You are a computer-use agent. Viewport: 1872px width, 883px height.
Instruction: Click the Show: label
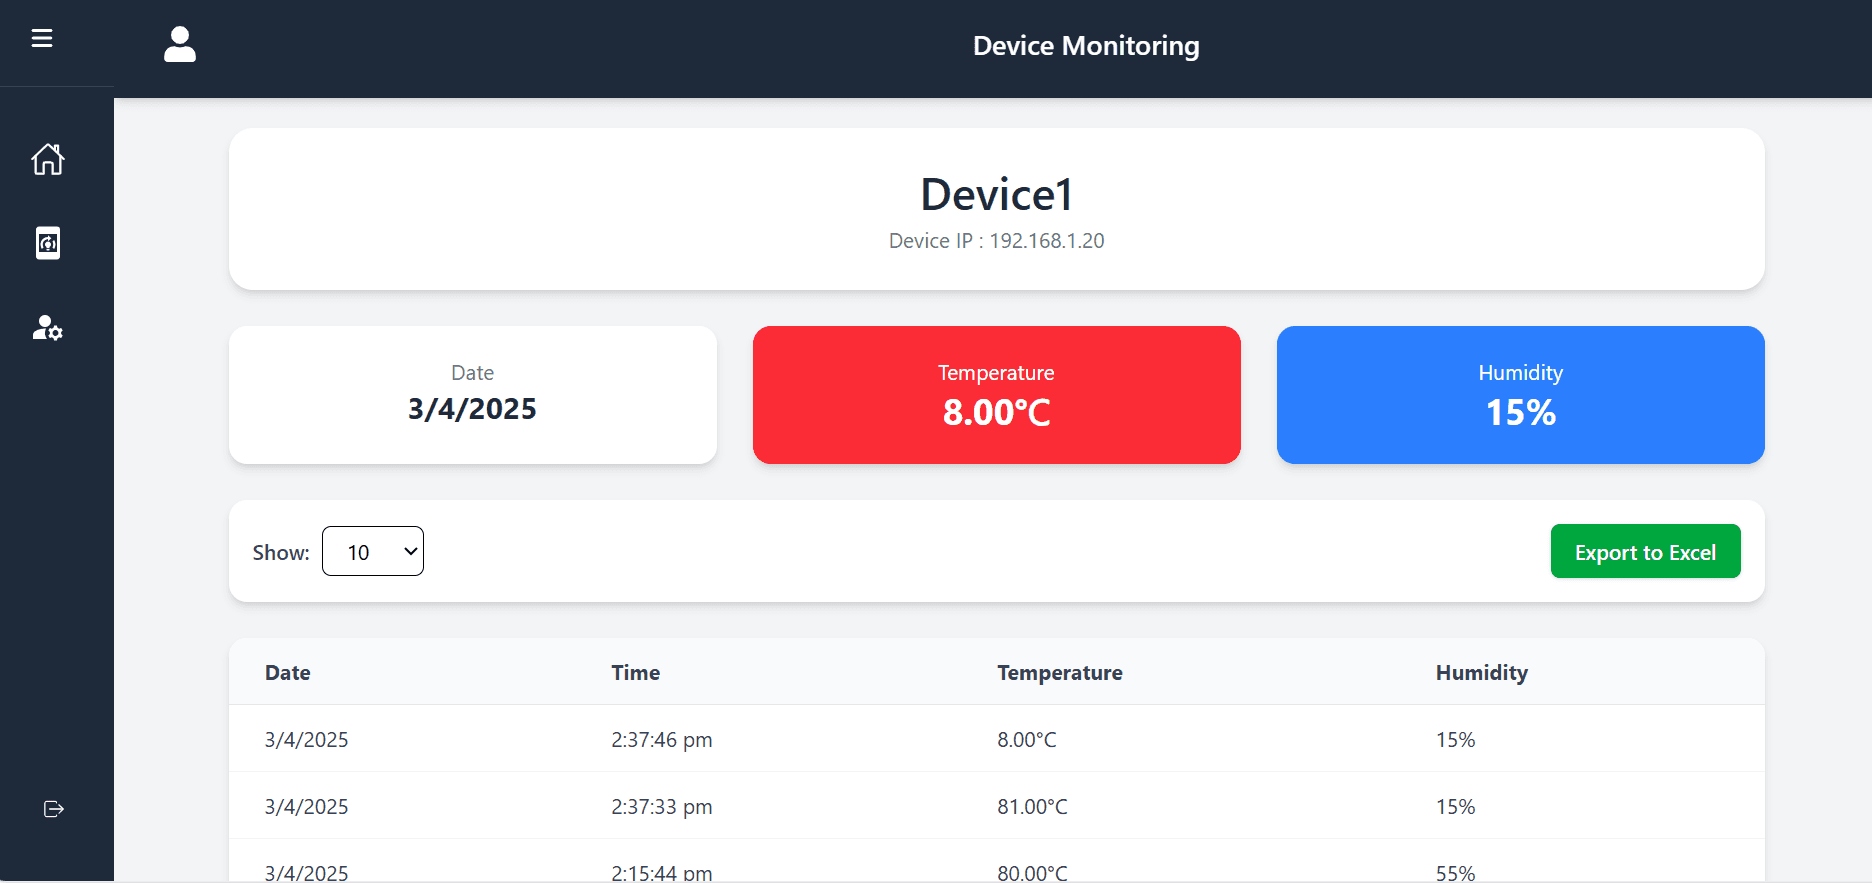pos(281,553)
